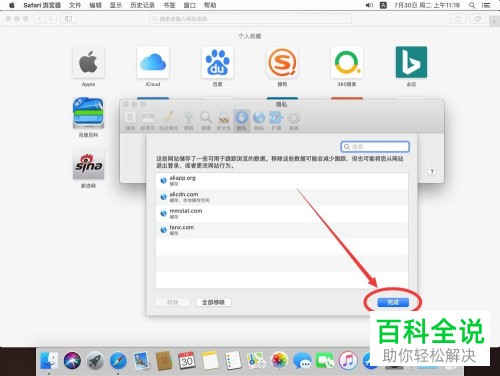Open the iCloud favorite

153,66
